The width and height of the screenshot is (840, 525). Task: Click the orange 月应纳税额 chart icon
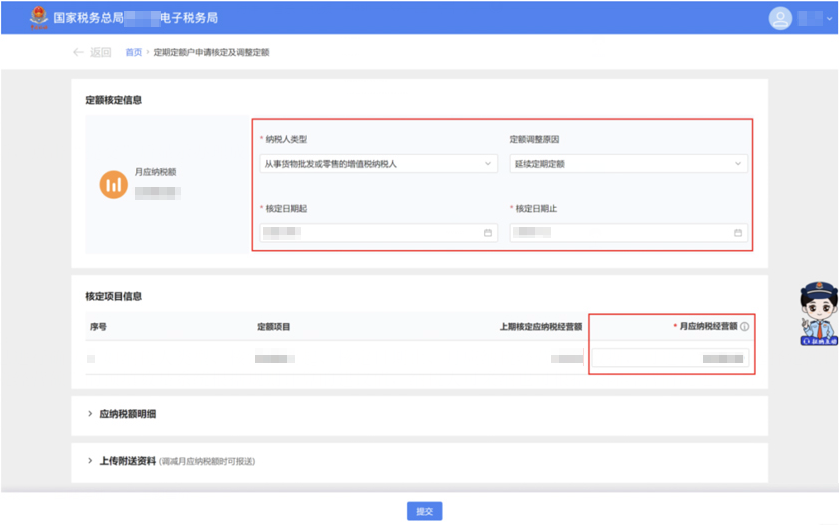pyautogui.click(x=113, y=185)
